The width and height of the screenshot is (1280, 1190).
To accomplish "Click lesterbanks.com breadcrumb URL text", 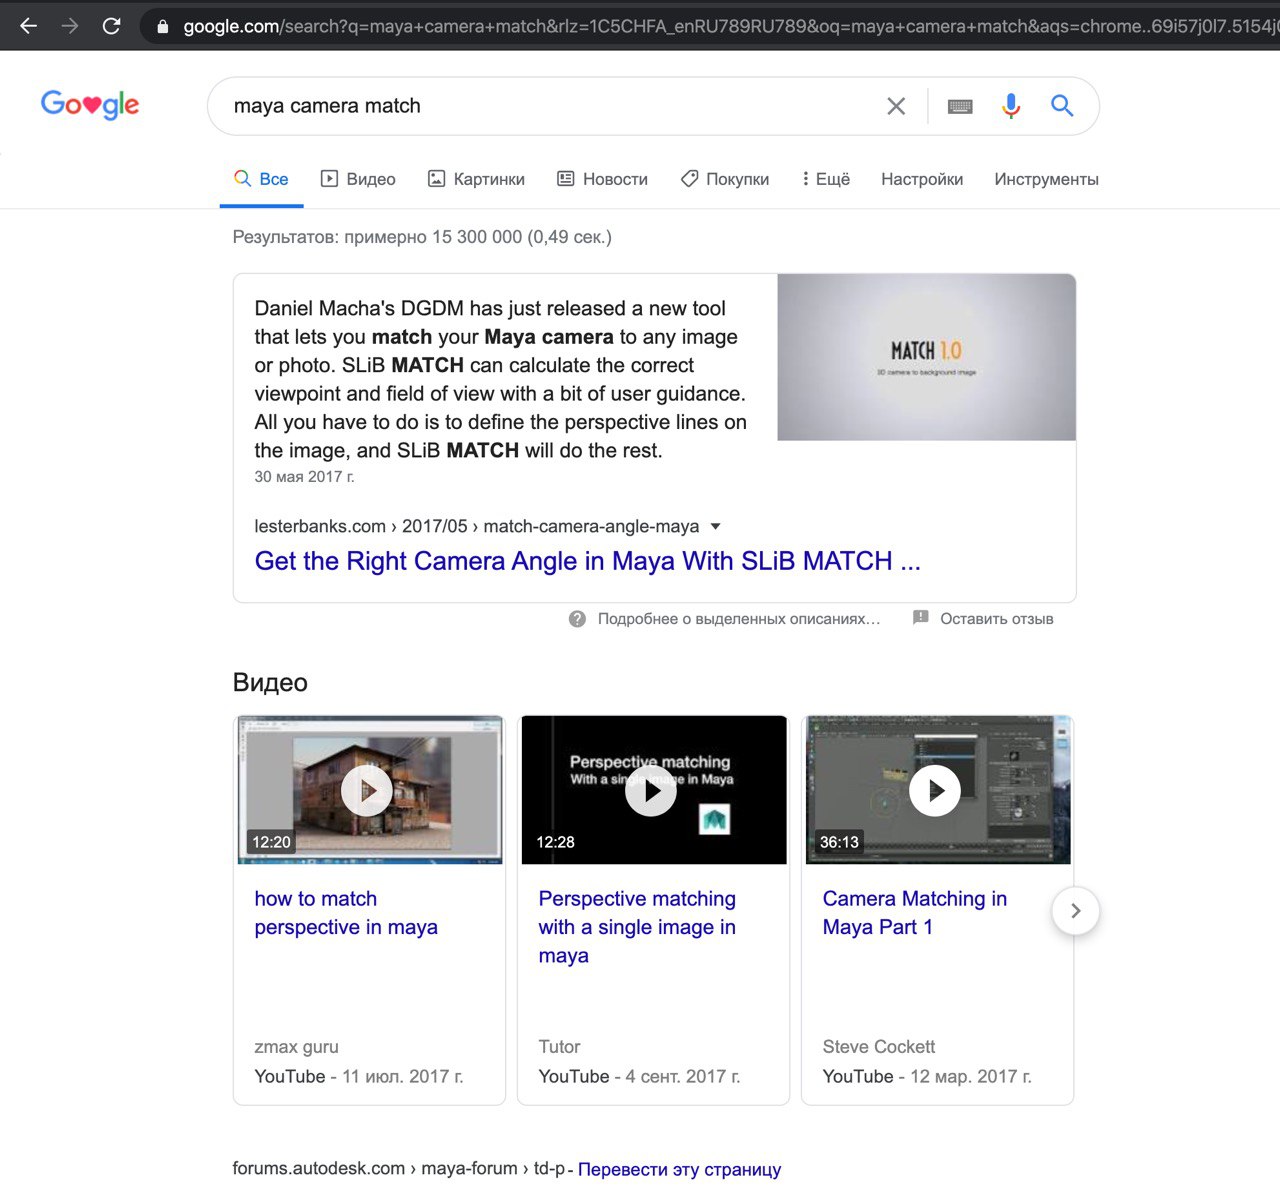I will point(477,526).
